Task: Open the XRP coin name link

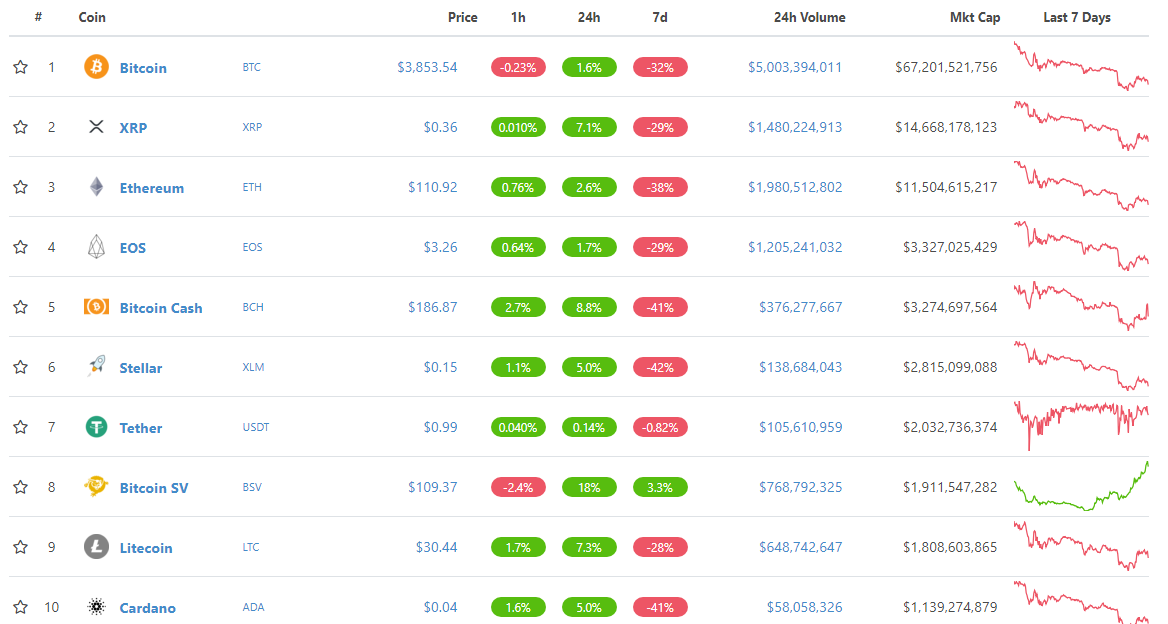Action: tap(133, 127)
